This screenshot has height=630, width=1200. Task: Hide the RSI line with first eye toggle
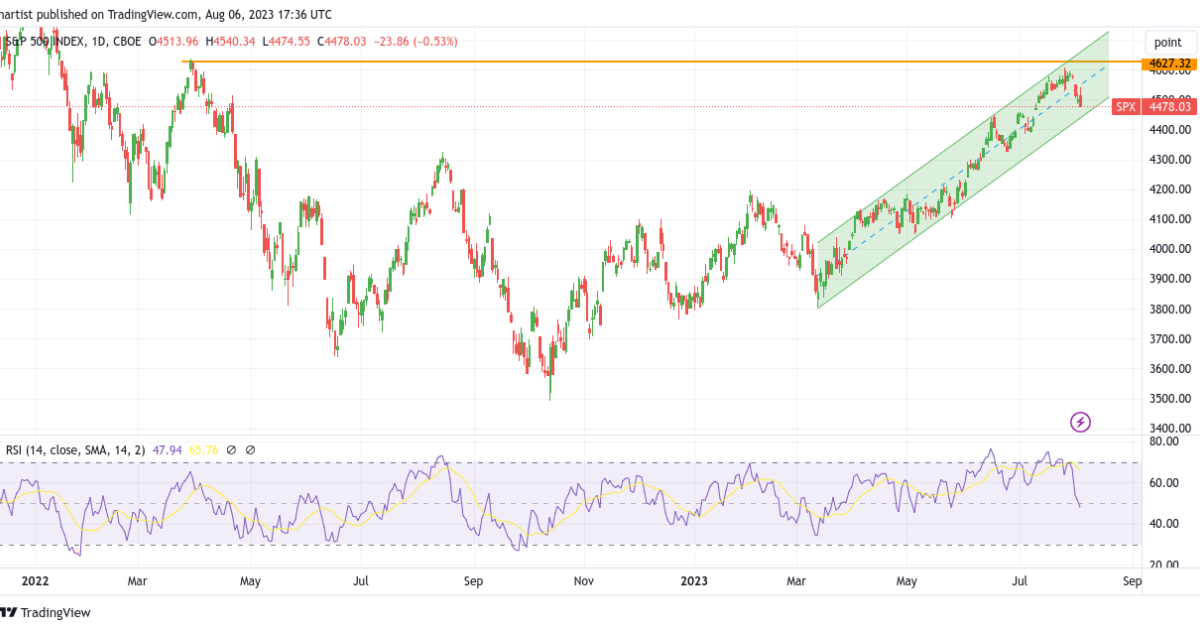(231, 450)
